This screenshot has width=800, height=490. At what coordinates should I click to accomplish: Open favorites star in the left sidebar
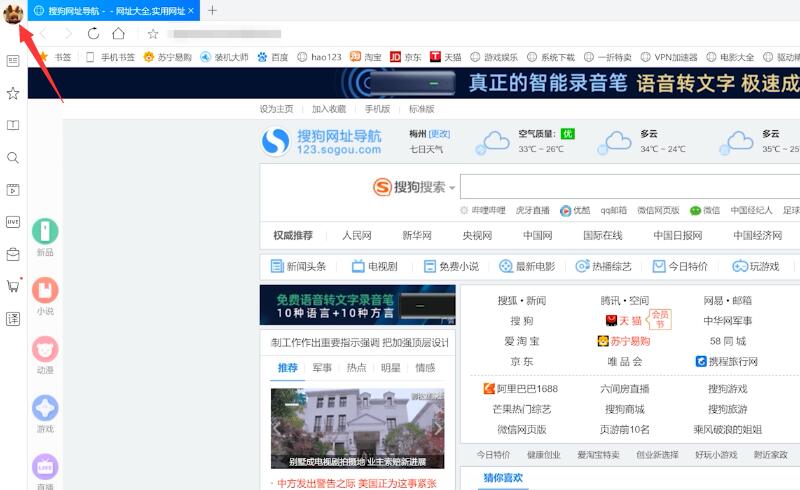click(13, 93)
